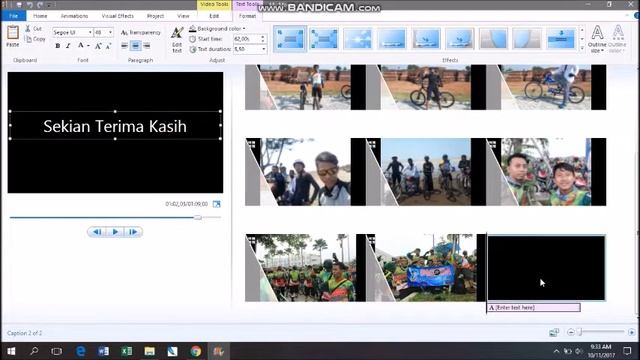This screenshot has width=640, height=360.
Task: Pick the last text effect in the Effects gallery row
Action: [561, 39]
